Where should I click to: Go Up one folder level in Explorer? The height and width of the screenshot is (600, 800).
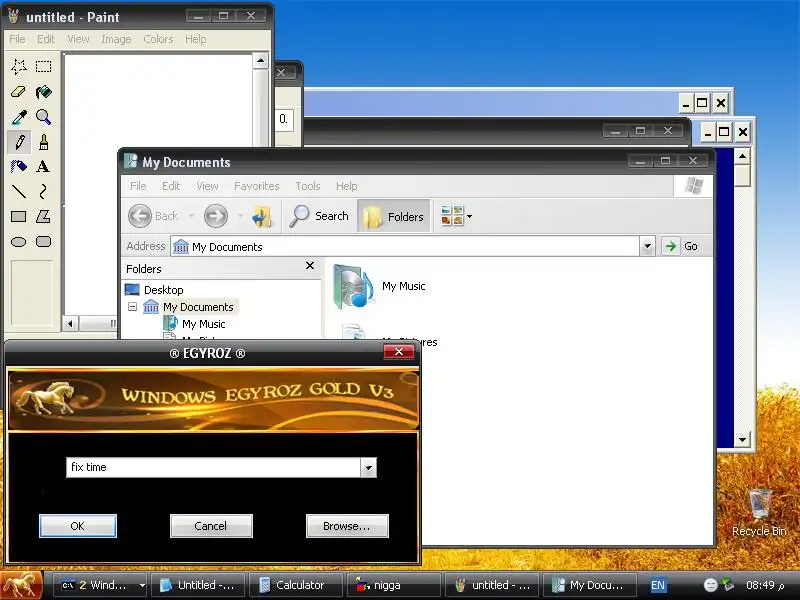click(262, 216)
